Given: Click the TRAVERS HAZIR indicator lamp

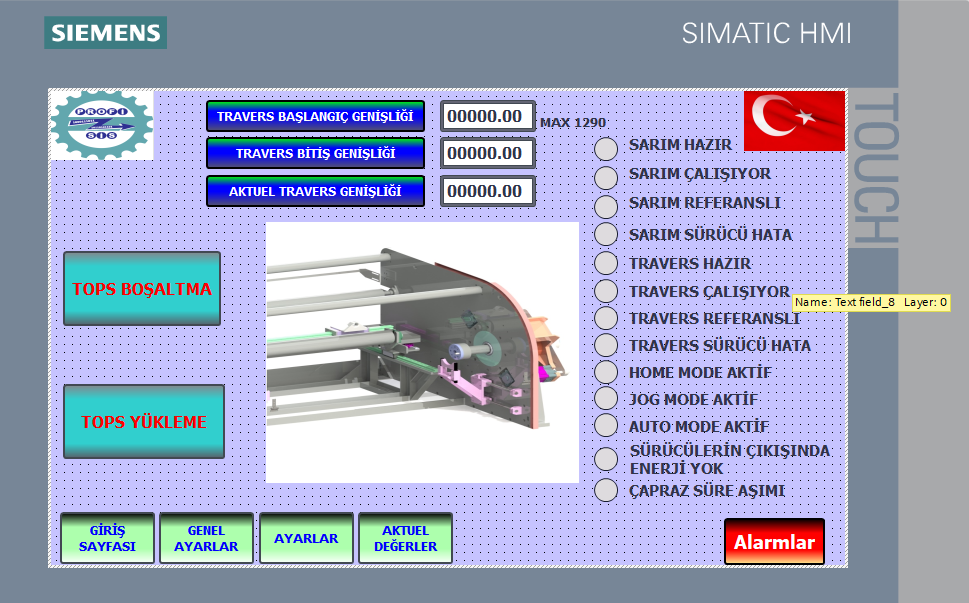Looking at the screenshot, I should (606, 264).
